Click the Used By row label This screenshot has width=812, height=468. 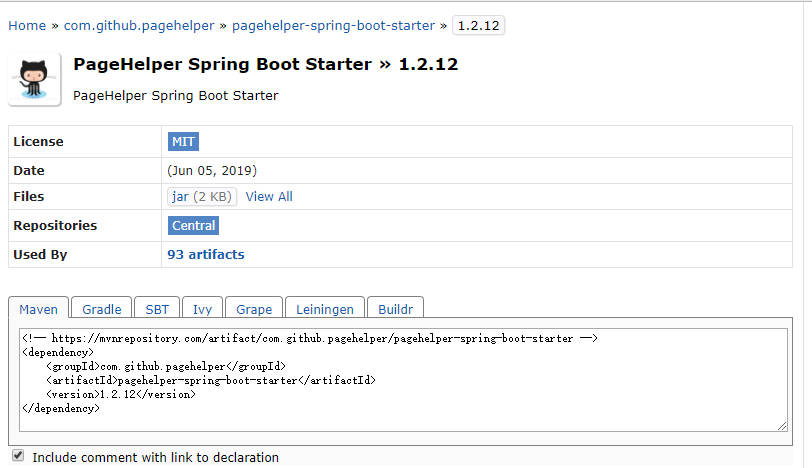coord(40,254)
